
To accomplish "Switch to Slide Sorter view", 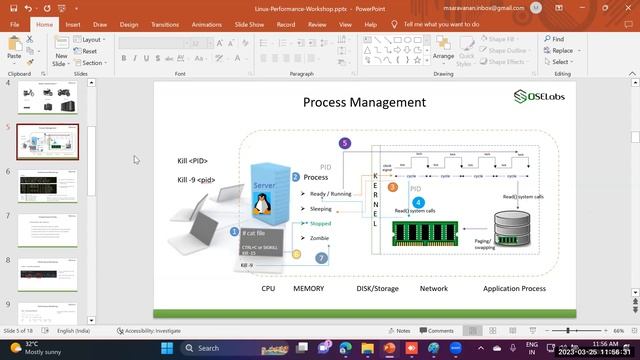I will [x=493, y=331].
